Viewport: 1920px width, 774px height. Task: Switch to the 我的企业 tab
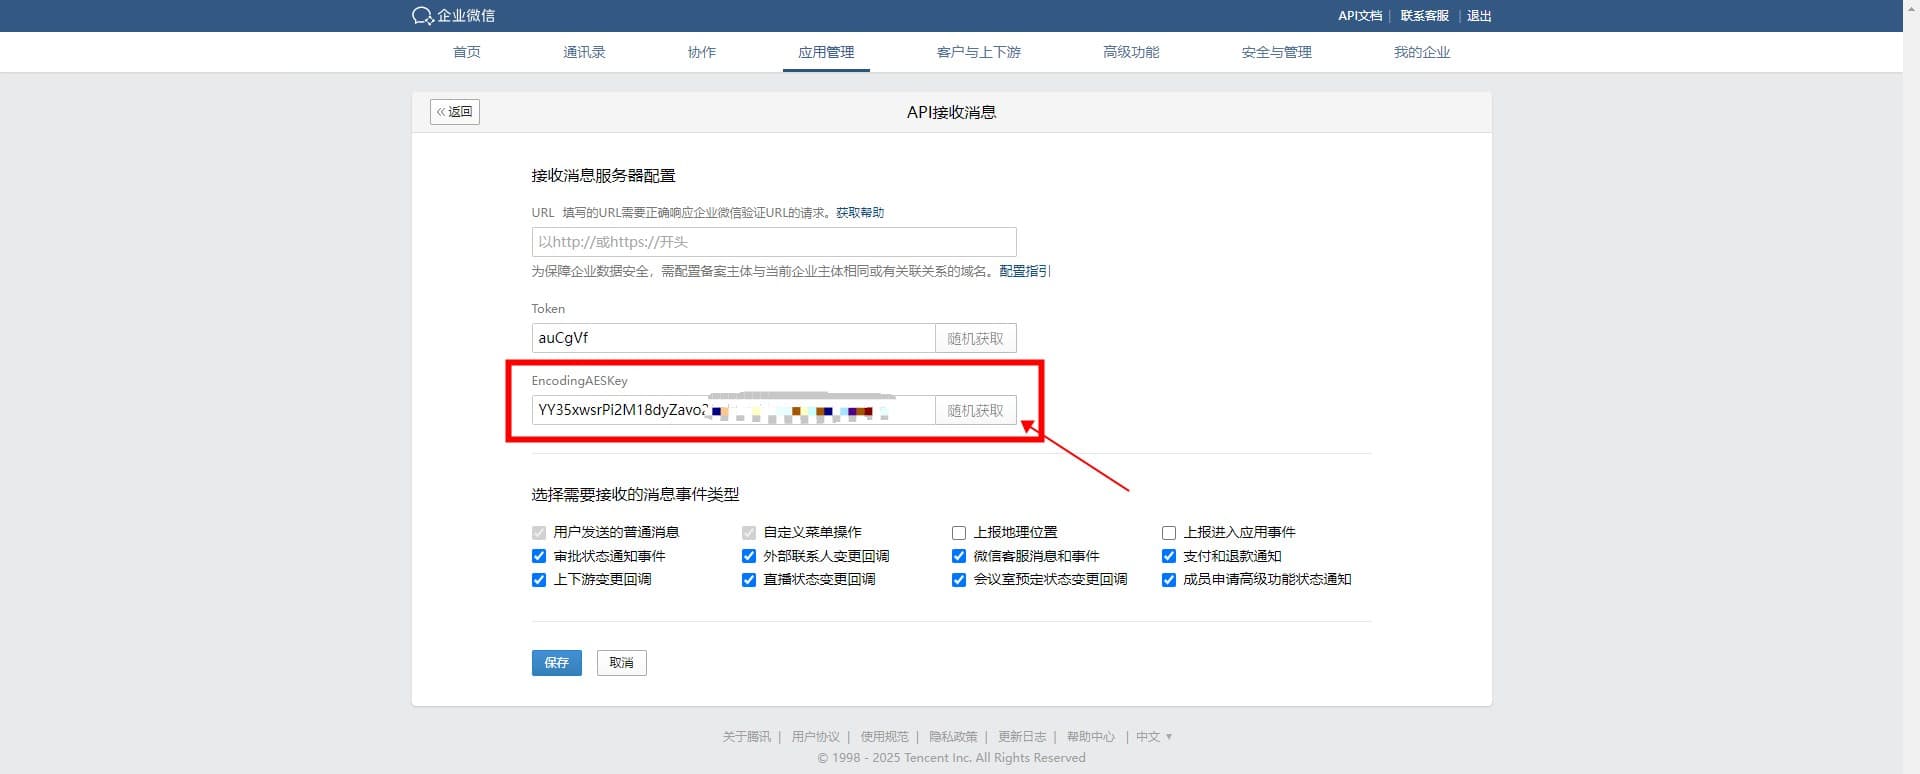[1422, 52]
